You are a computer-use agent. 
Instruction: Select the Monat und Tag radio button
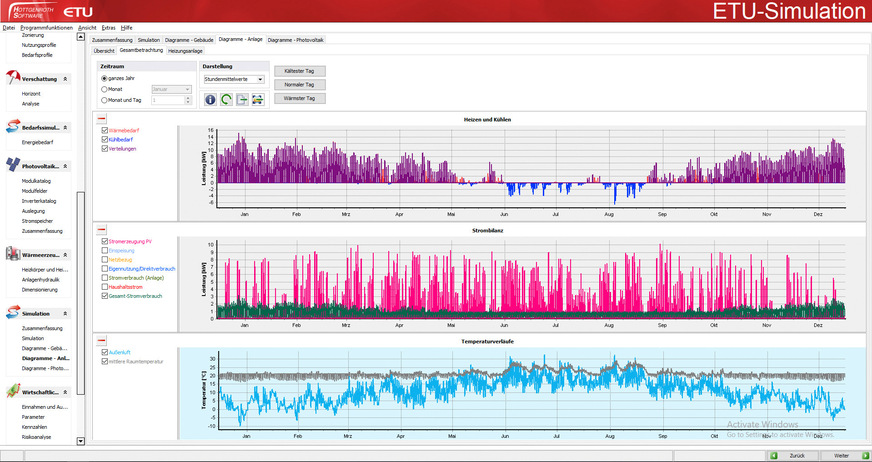pyautogui.click(x=104, y=99)
